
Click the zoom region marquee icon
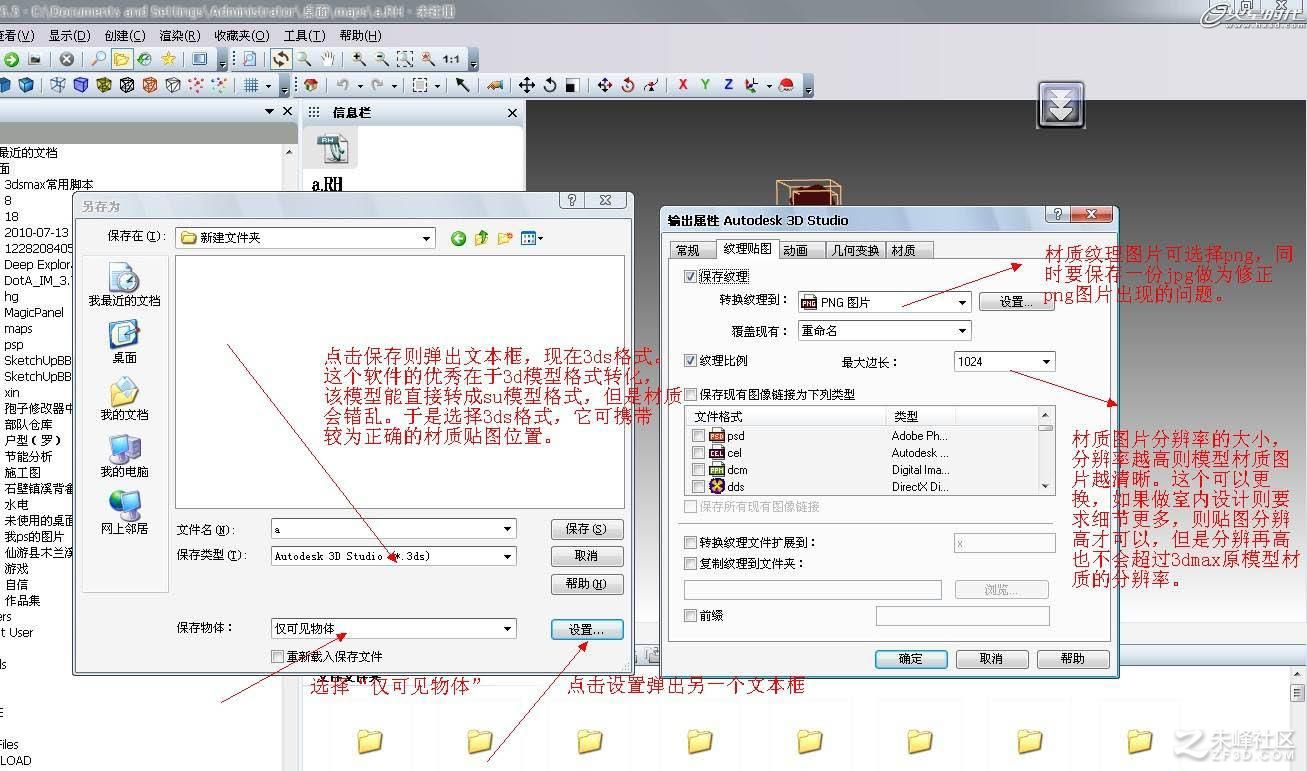point(405,60)
